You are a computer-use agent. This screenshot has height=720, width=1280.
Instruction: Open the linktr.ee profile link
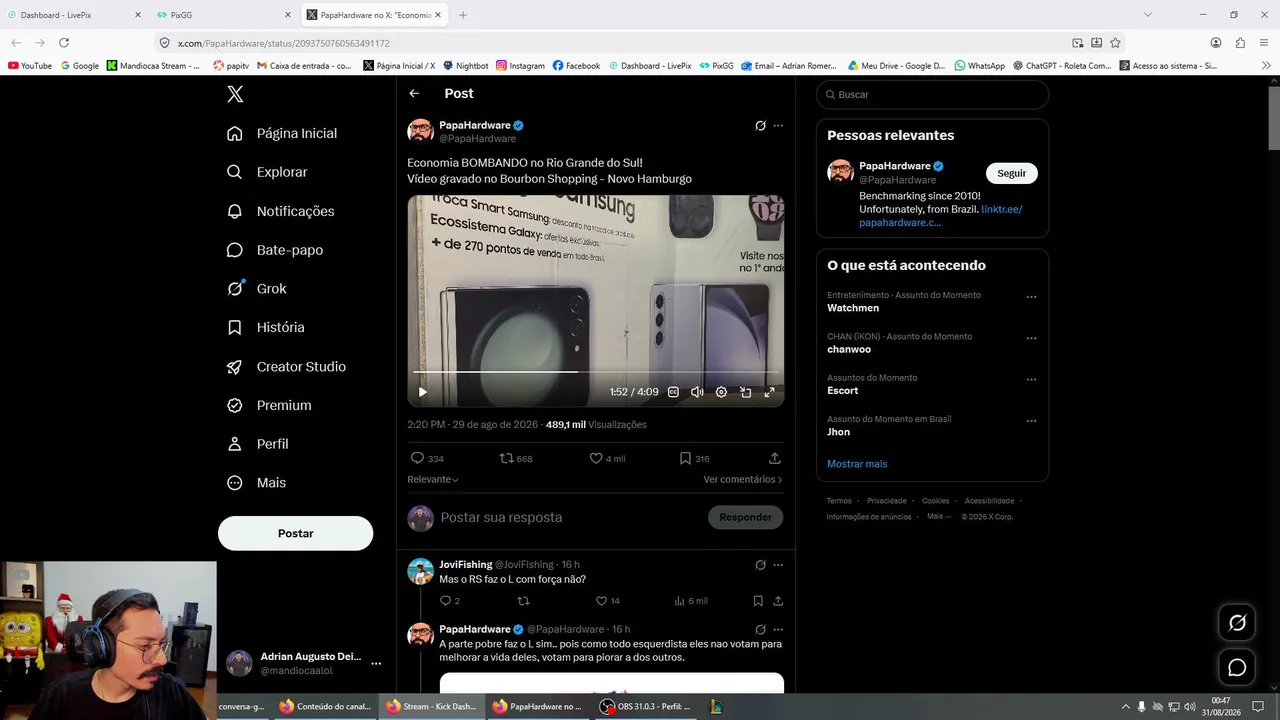(941, 216)
